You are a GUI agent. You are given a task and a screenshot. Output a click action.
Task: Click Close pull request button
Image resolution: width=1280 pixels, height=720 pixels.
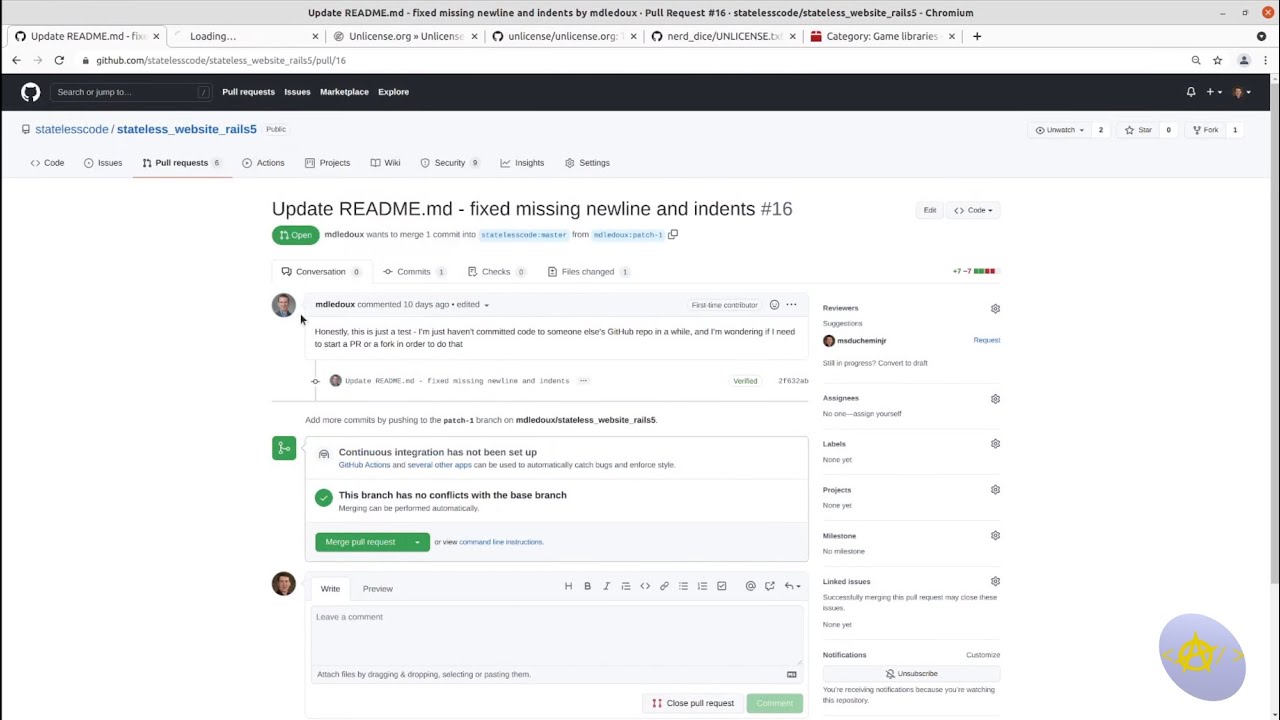click(x=693, y=703)
